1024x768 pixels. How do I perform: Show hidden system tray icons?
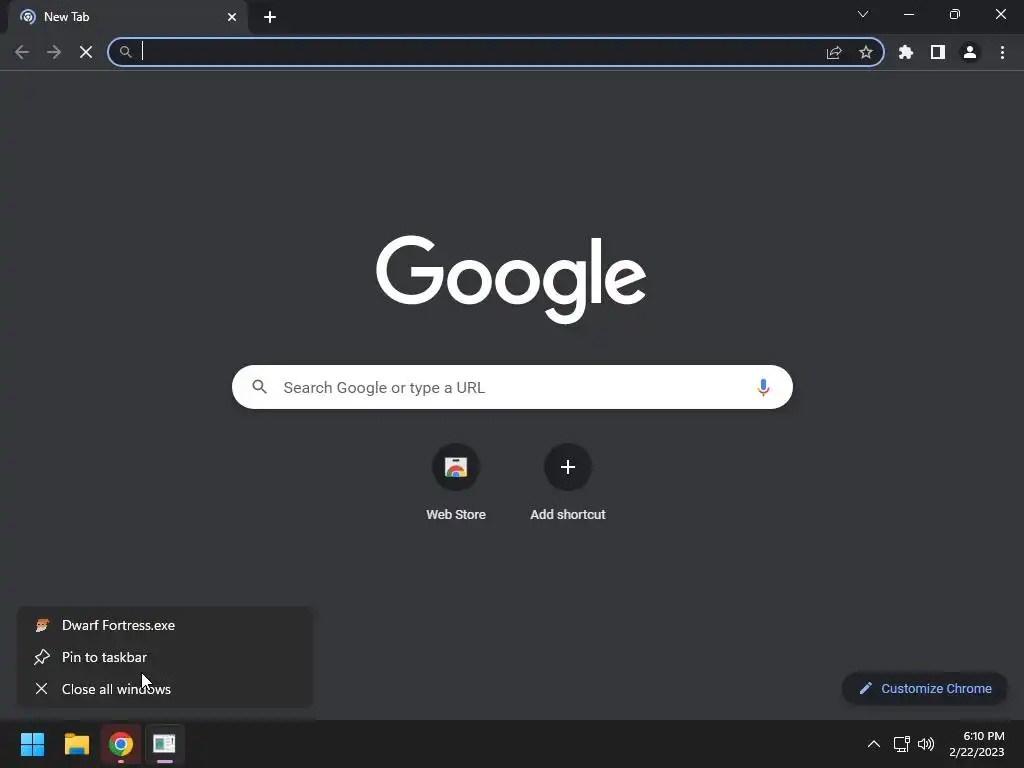(x=873, y=744)
